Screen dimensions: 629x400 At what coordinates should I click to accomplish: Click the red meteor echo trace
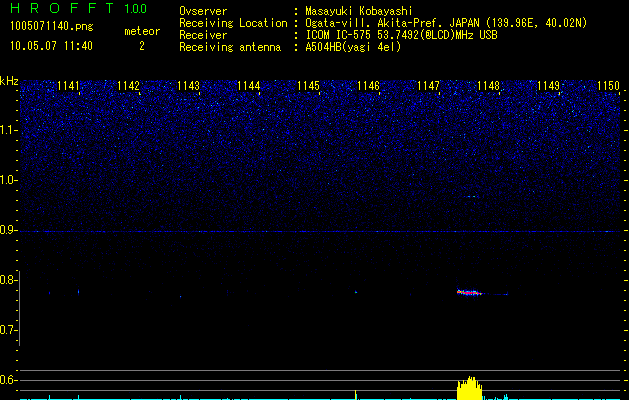pyautogui.click(x=468, y=292)
